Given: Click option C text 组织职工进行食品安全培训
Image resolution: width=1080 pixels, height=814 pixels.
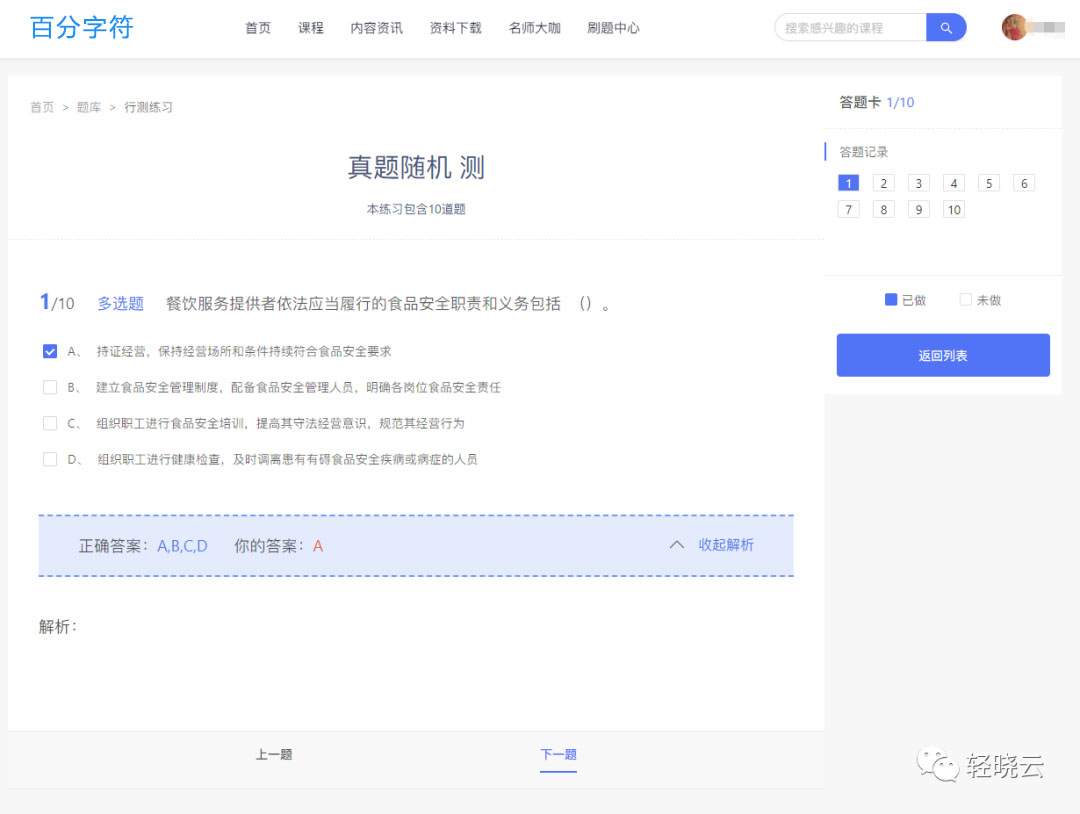Looking at the screenshot, I should pos(280,423).
